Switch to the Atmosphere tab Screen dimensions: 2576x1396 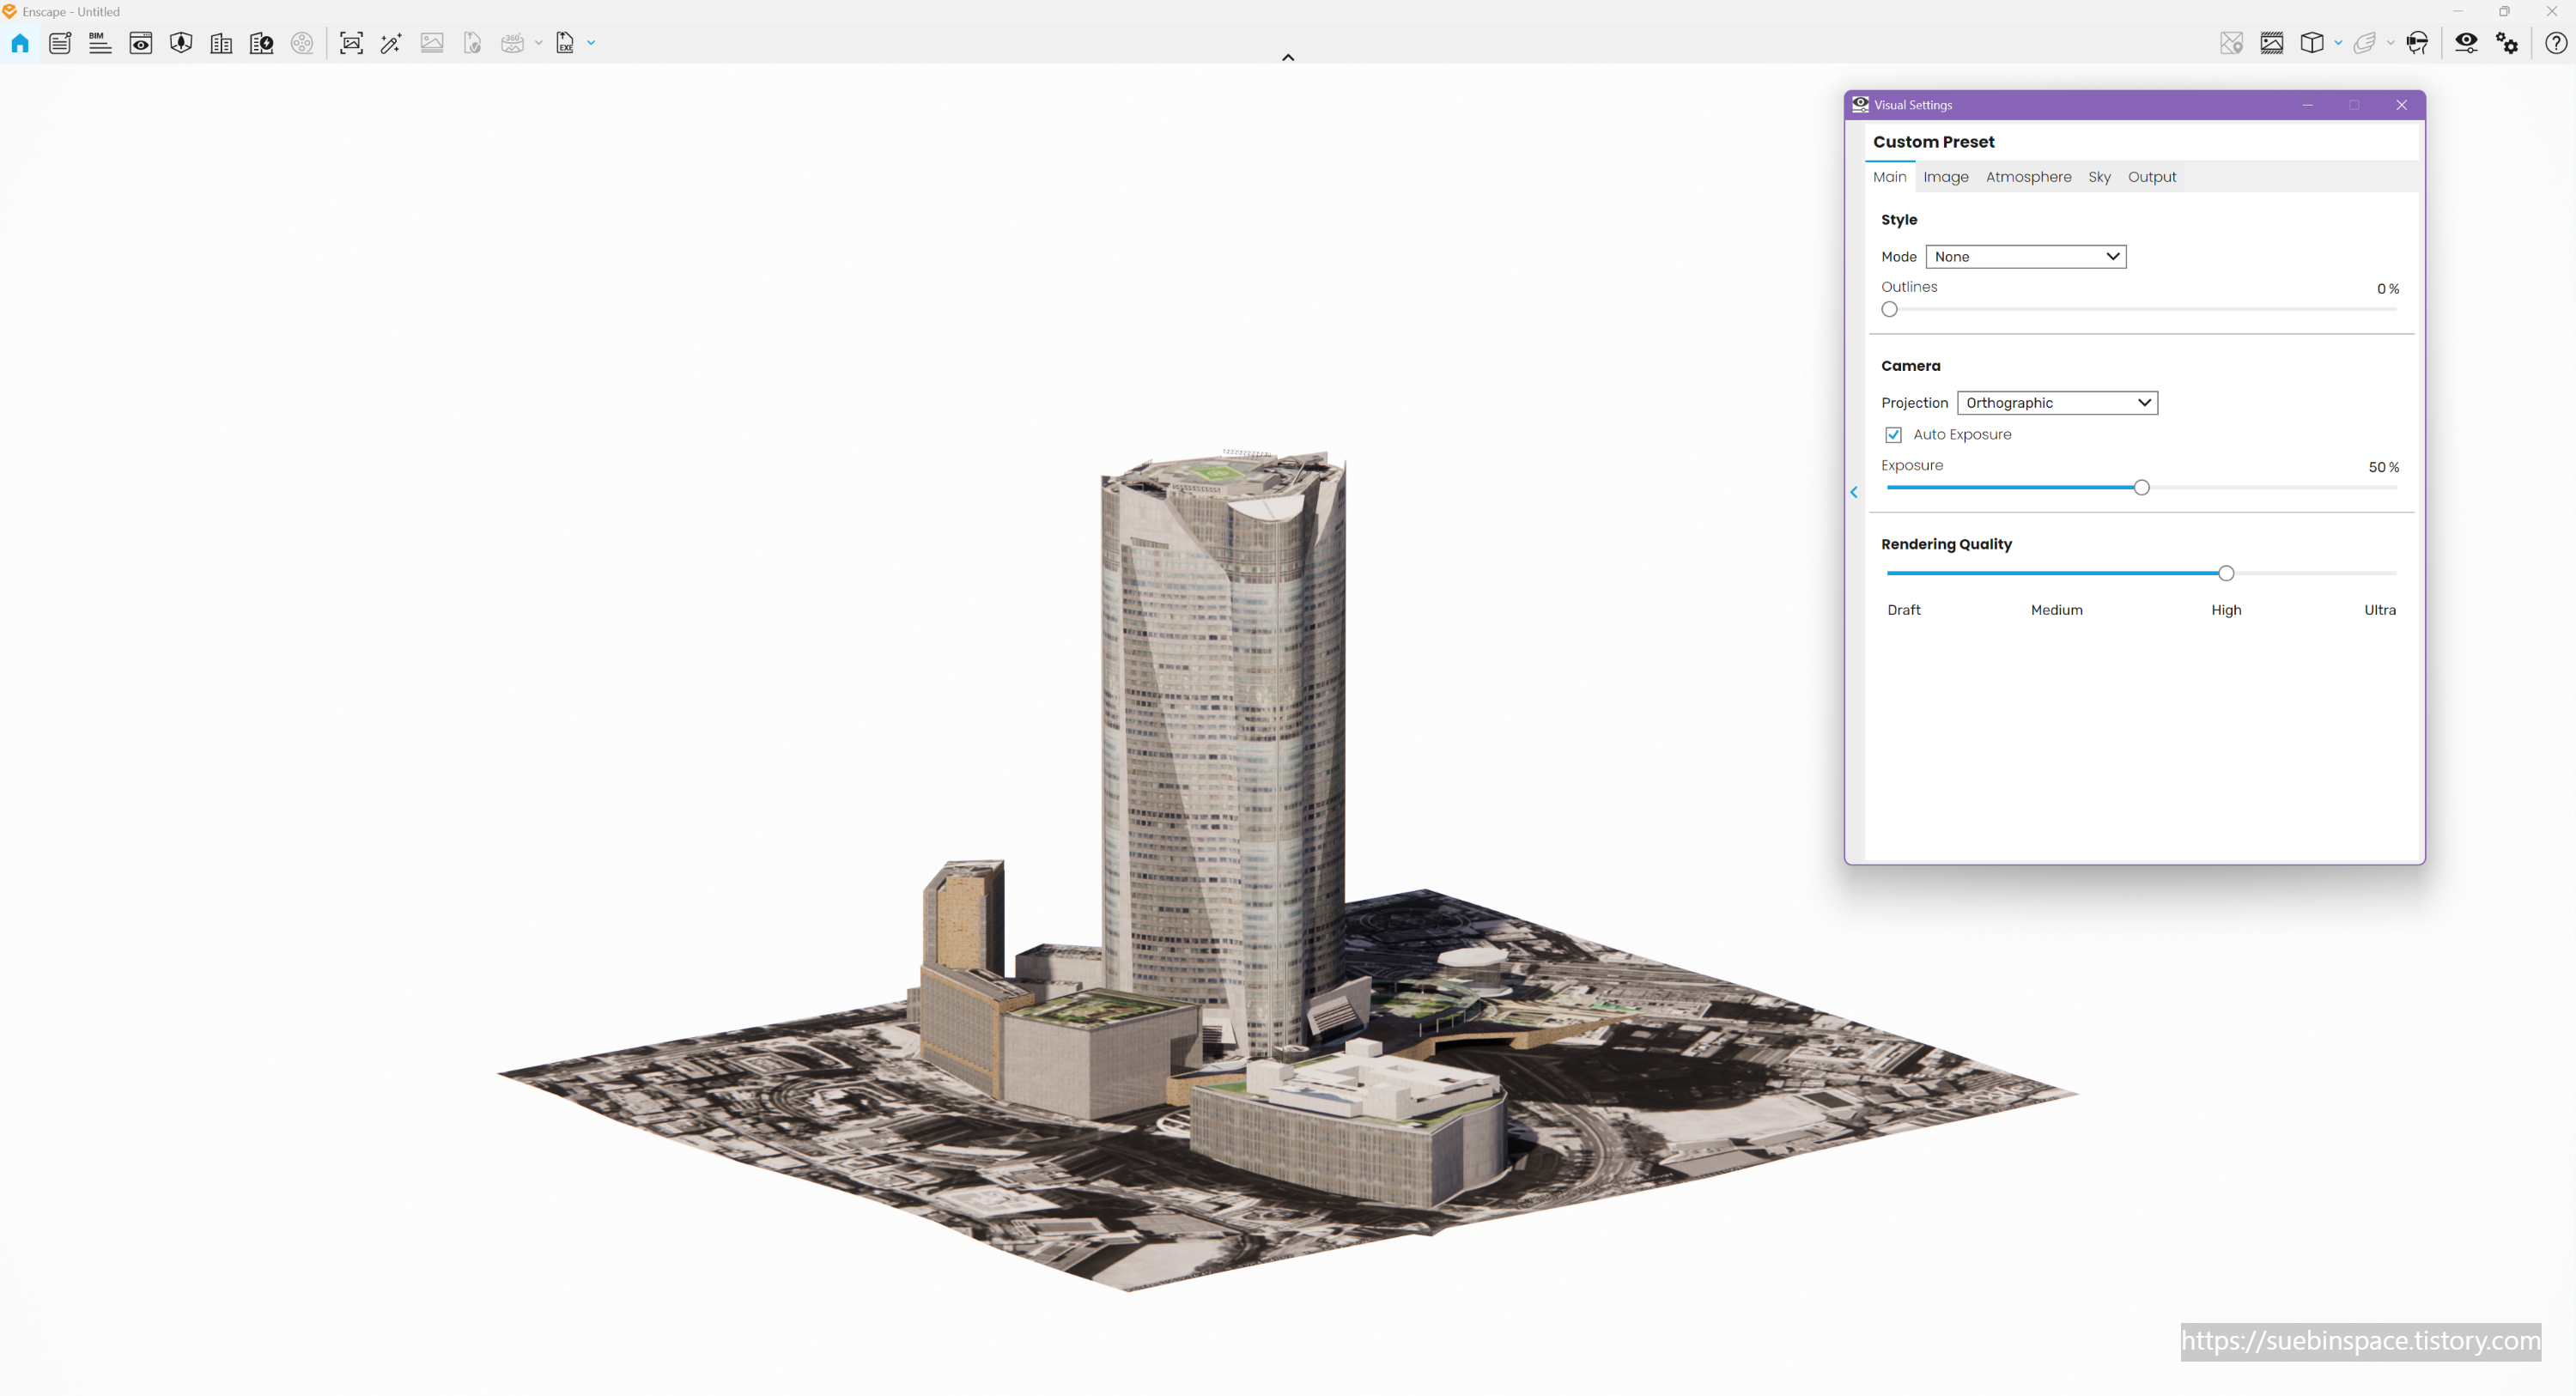click(x=2028, y=177)
